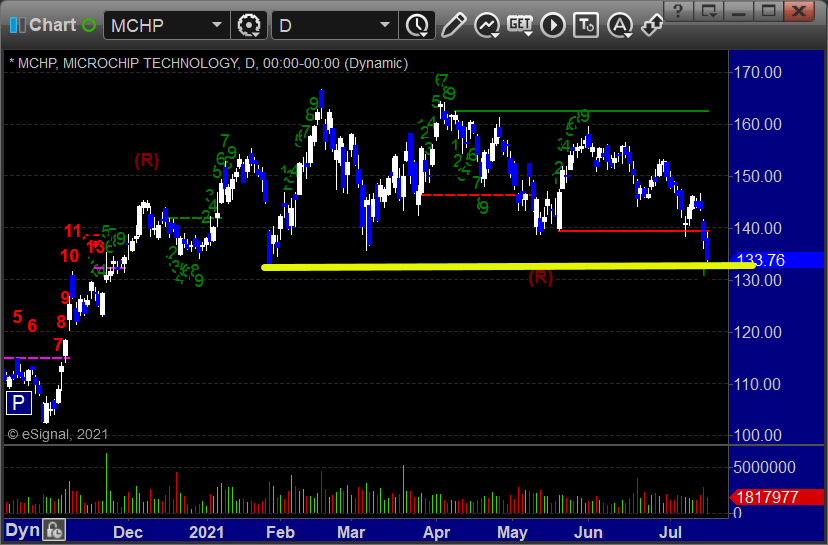Screen dimensions: 828x545
Task: Open the window options dropdown in title bar
Action: 709,11
